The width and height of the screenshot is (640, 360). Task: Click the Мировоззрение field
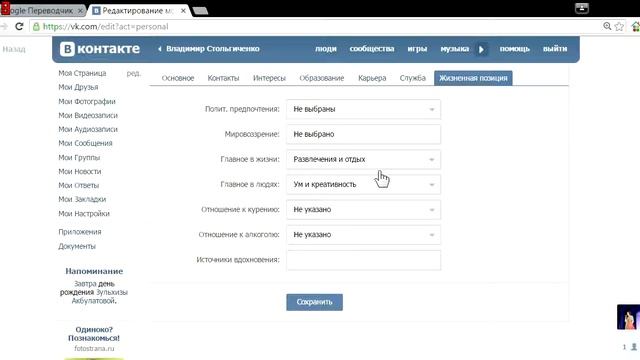coord(363,134)
